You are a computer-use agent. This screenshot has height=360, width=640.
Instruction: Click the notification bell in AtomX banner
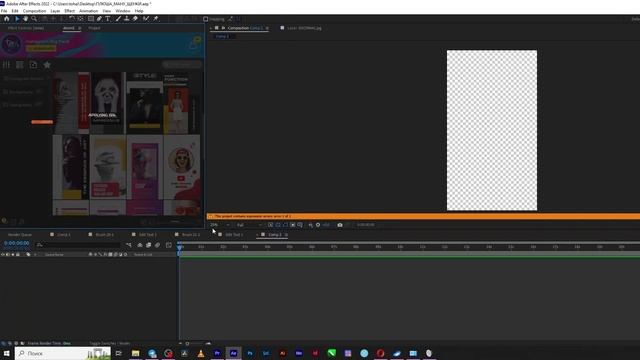[x=193, y=45]
